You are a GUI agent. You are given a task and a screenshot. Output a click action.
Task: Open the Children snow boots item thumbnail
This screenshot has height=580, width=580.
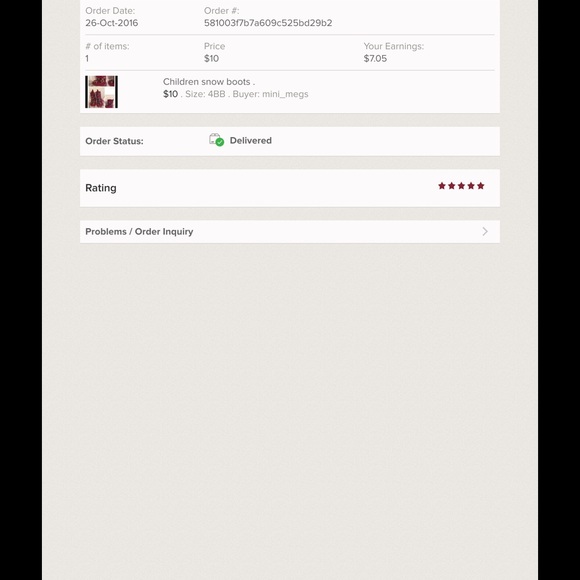coord(101,92)
